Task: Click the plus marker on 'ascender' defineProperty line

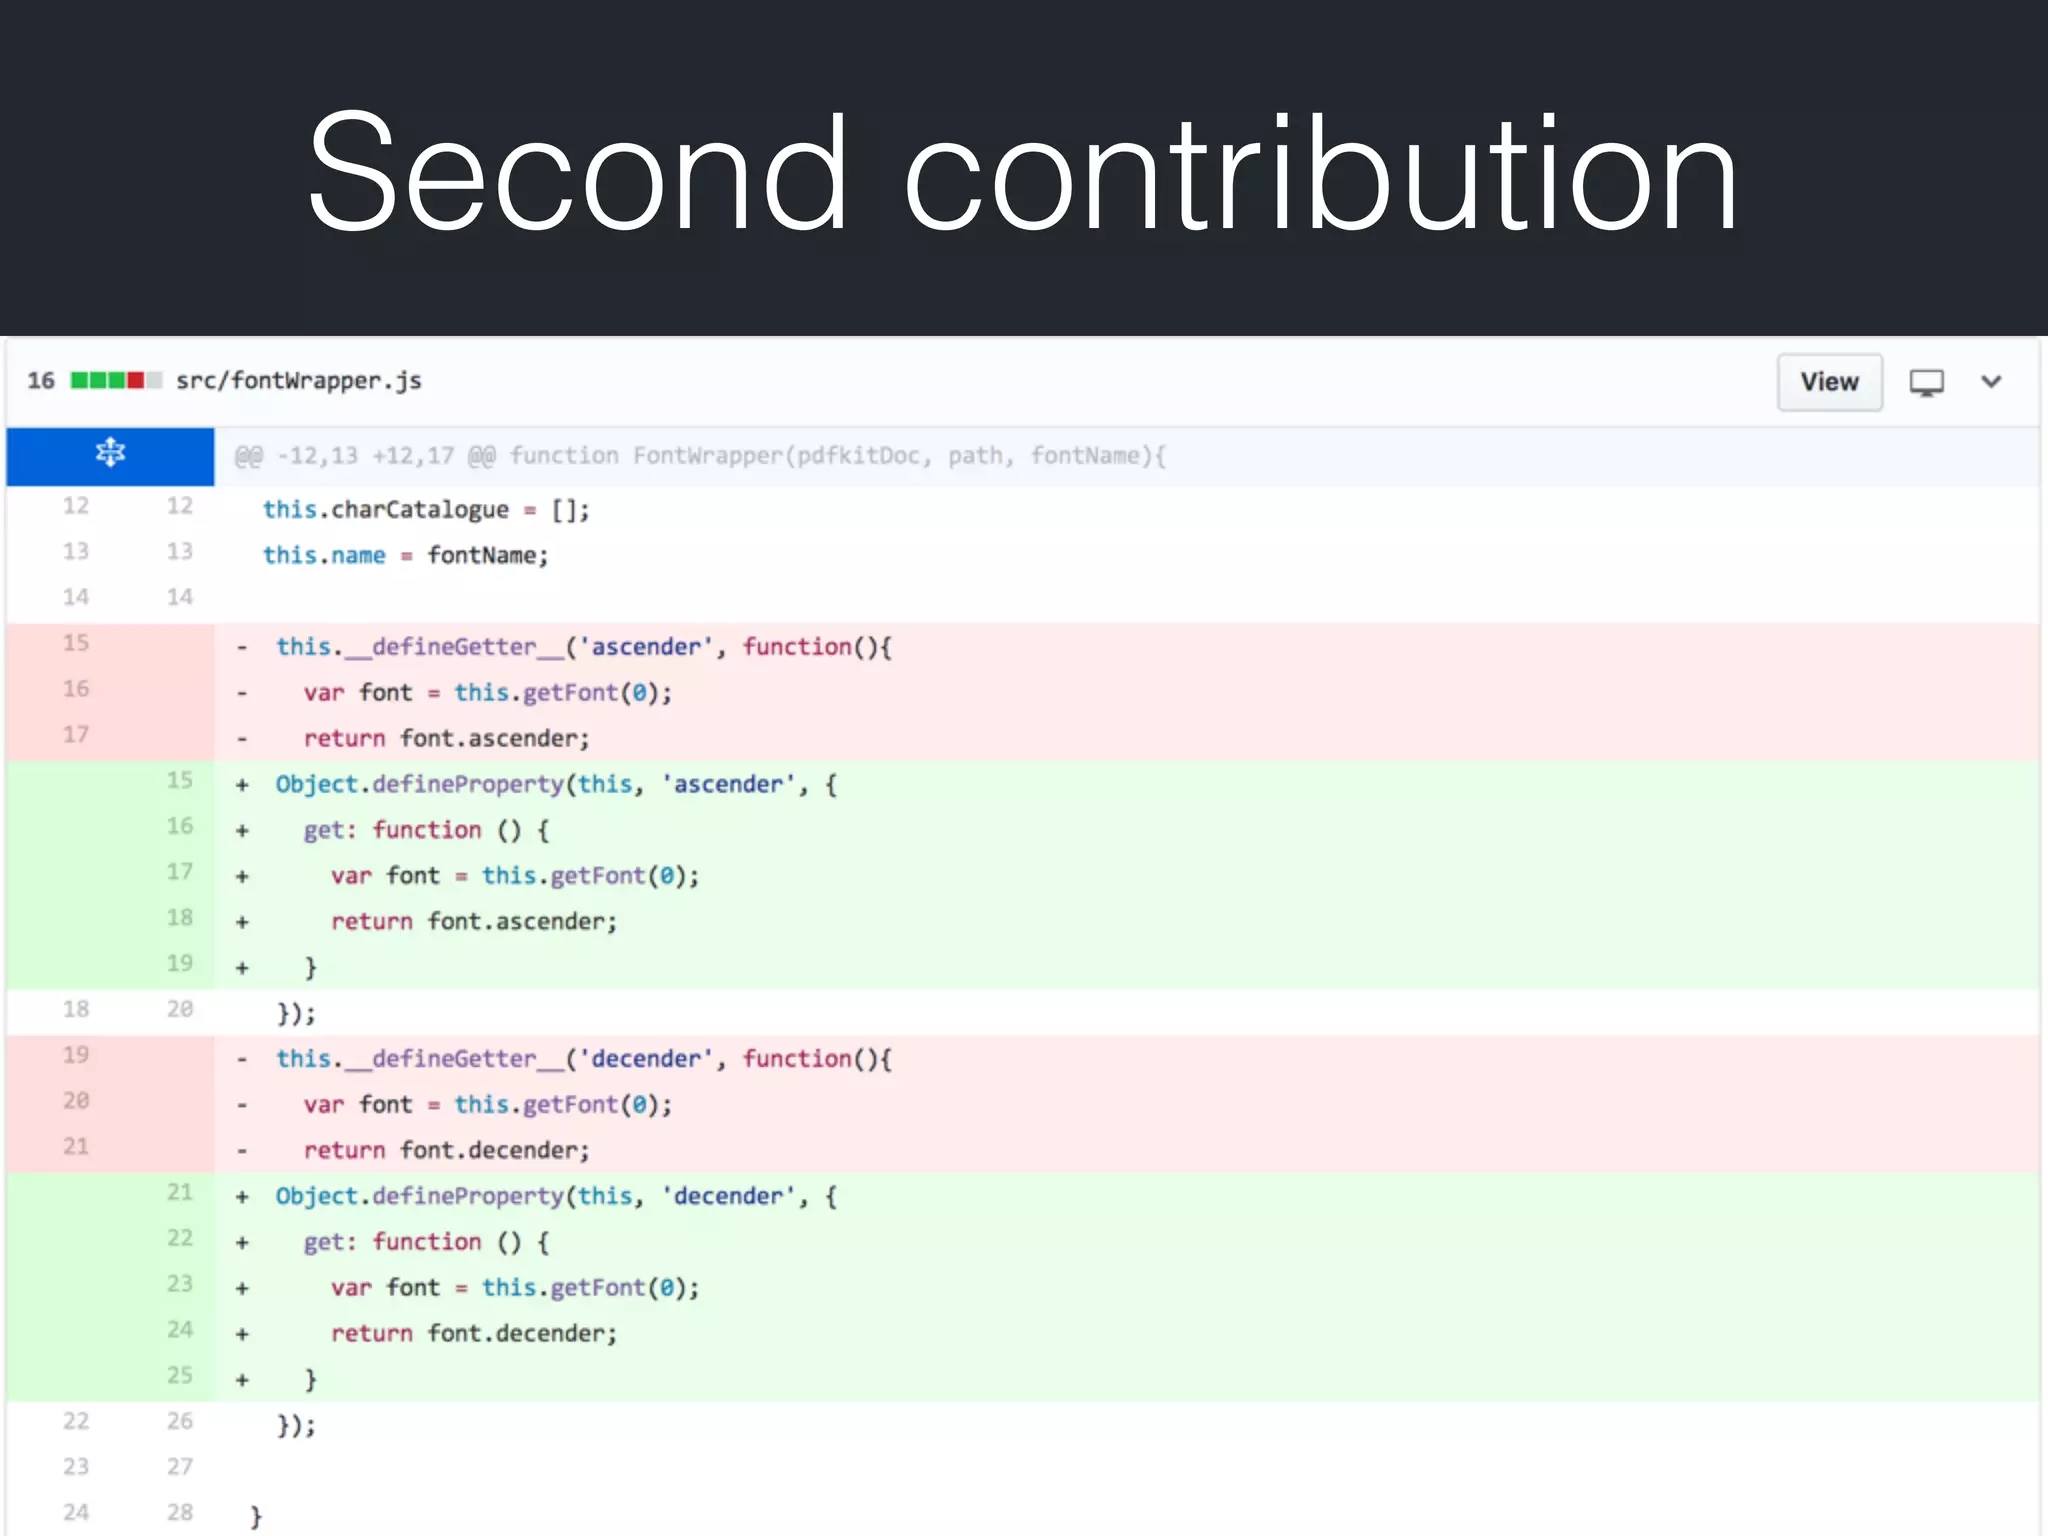Action: point(242,786)
